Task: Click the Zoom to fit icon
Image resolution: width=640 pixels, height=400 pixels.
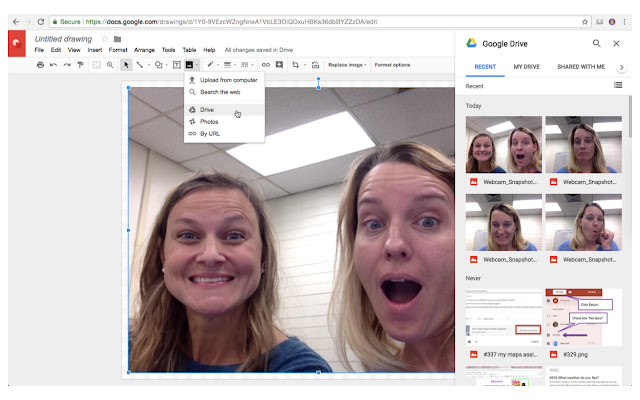Action: click(96, 64)
